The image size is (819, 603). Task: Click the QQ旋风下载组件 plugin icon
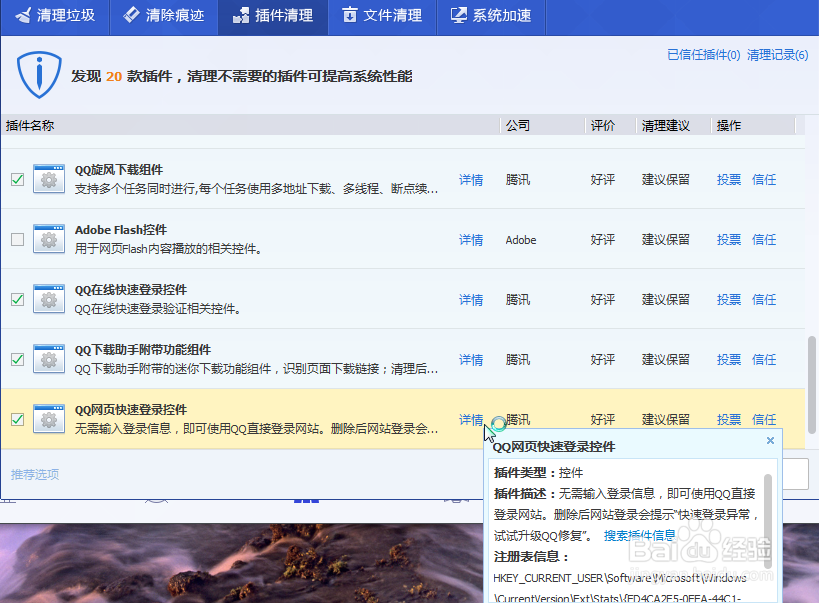point(49,179)
